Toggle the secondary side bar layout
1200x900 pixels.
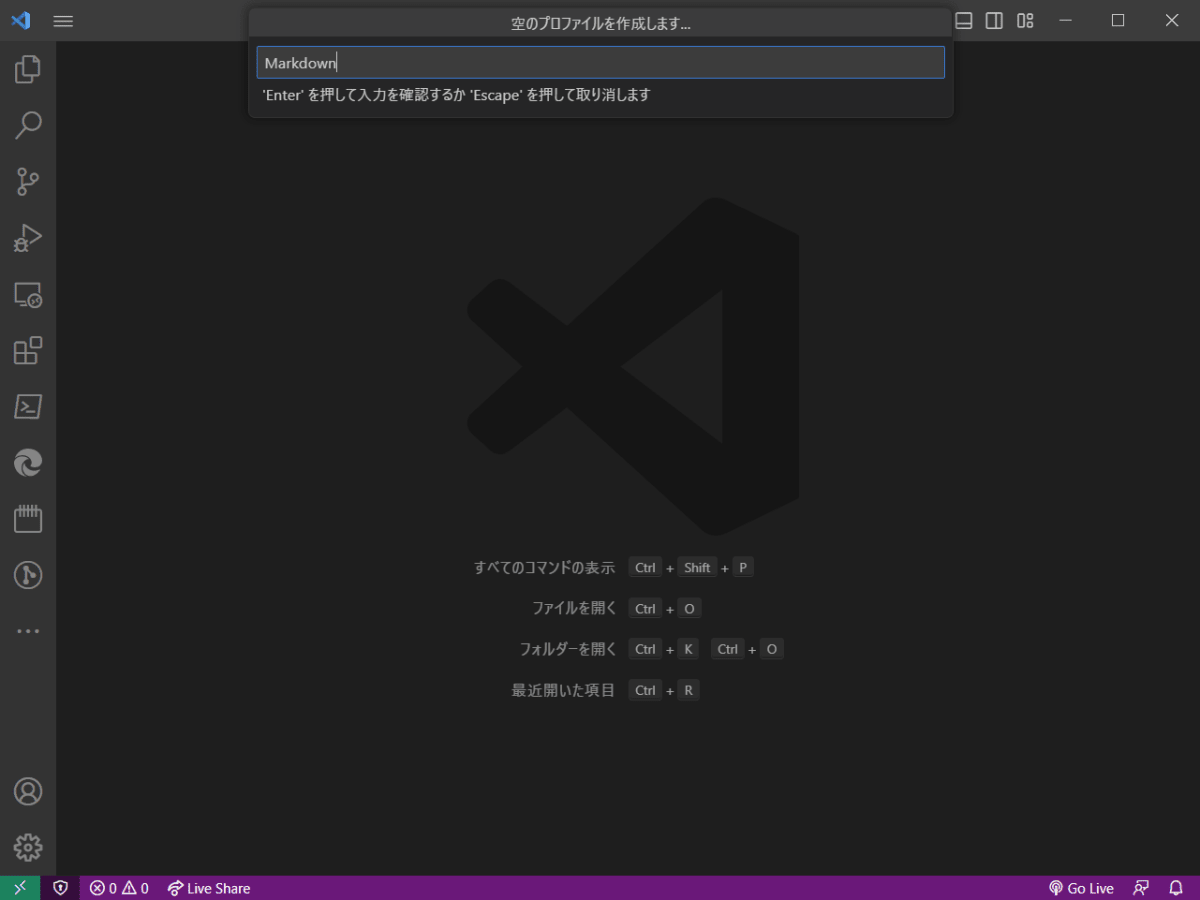(x=994, y=20)
